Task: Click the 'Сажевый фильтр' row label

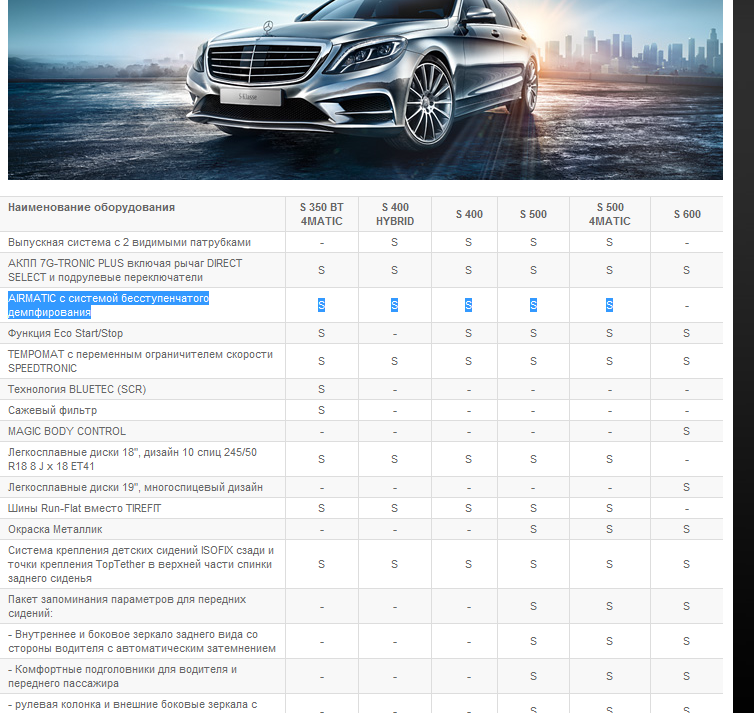Action: pyautogui.click(x=52, y=410)
